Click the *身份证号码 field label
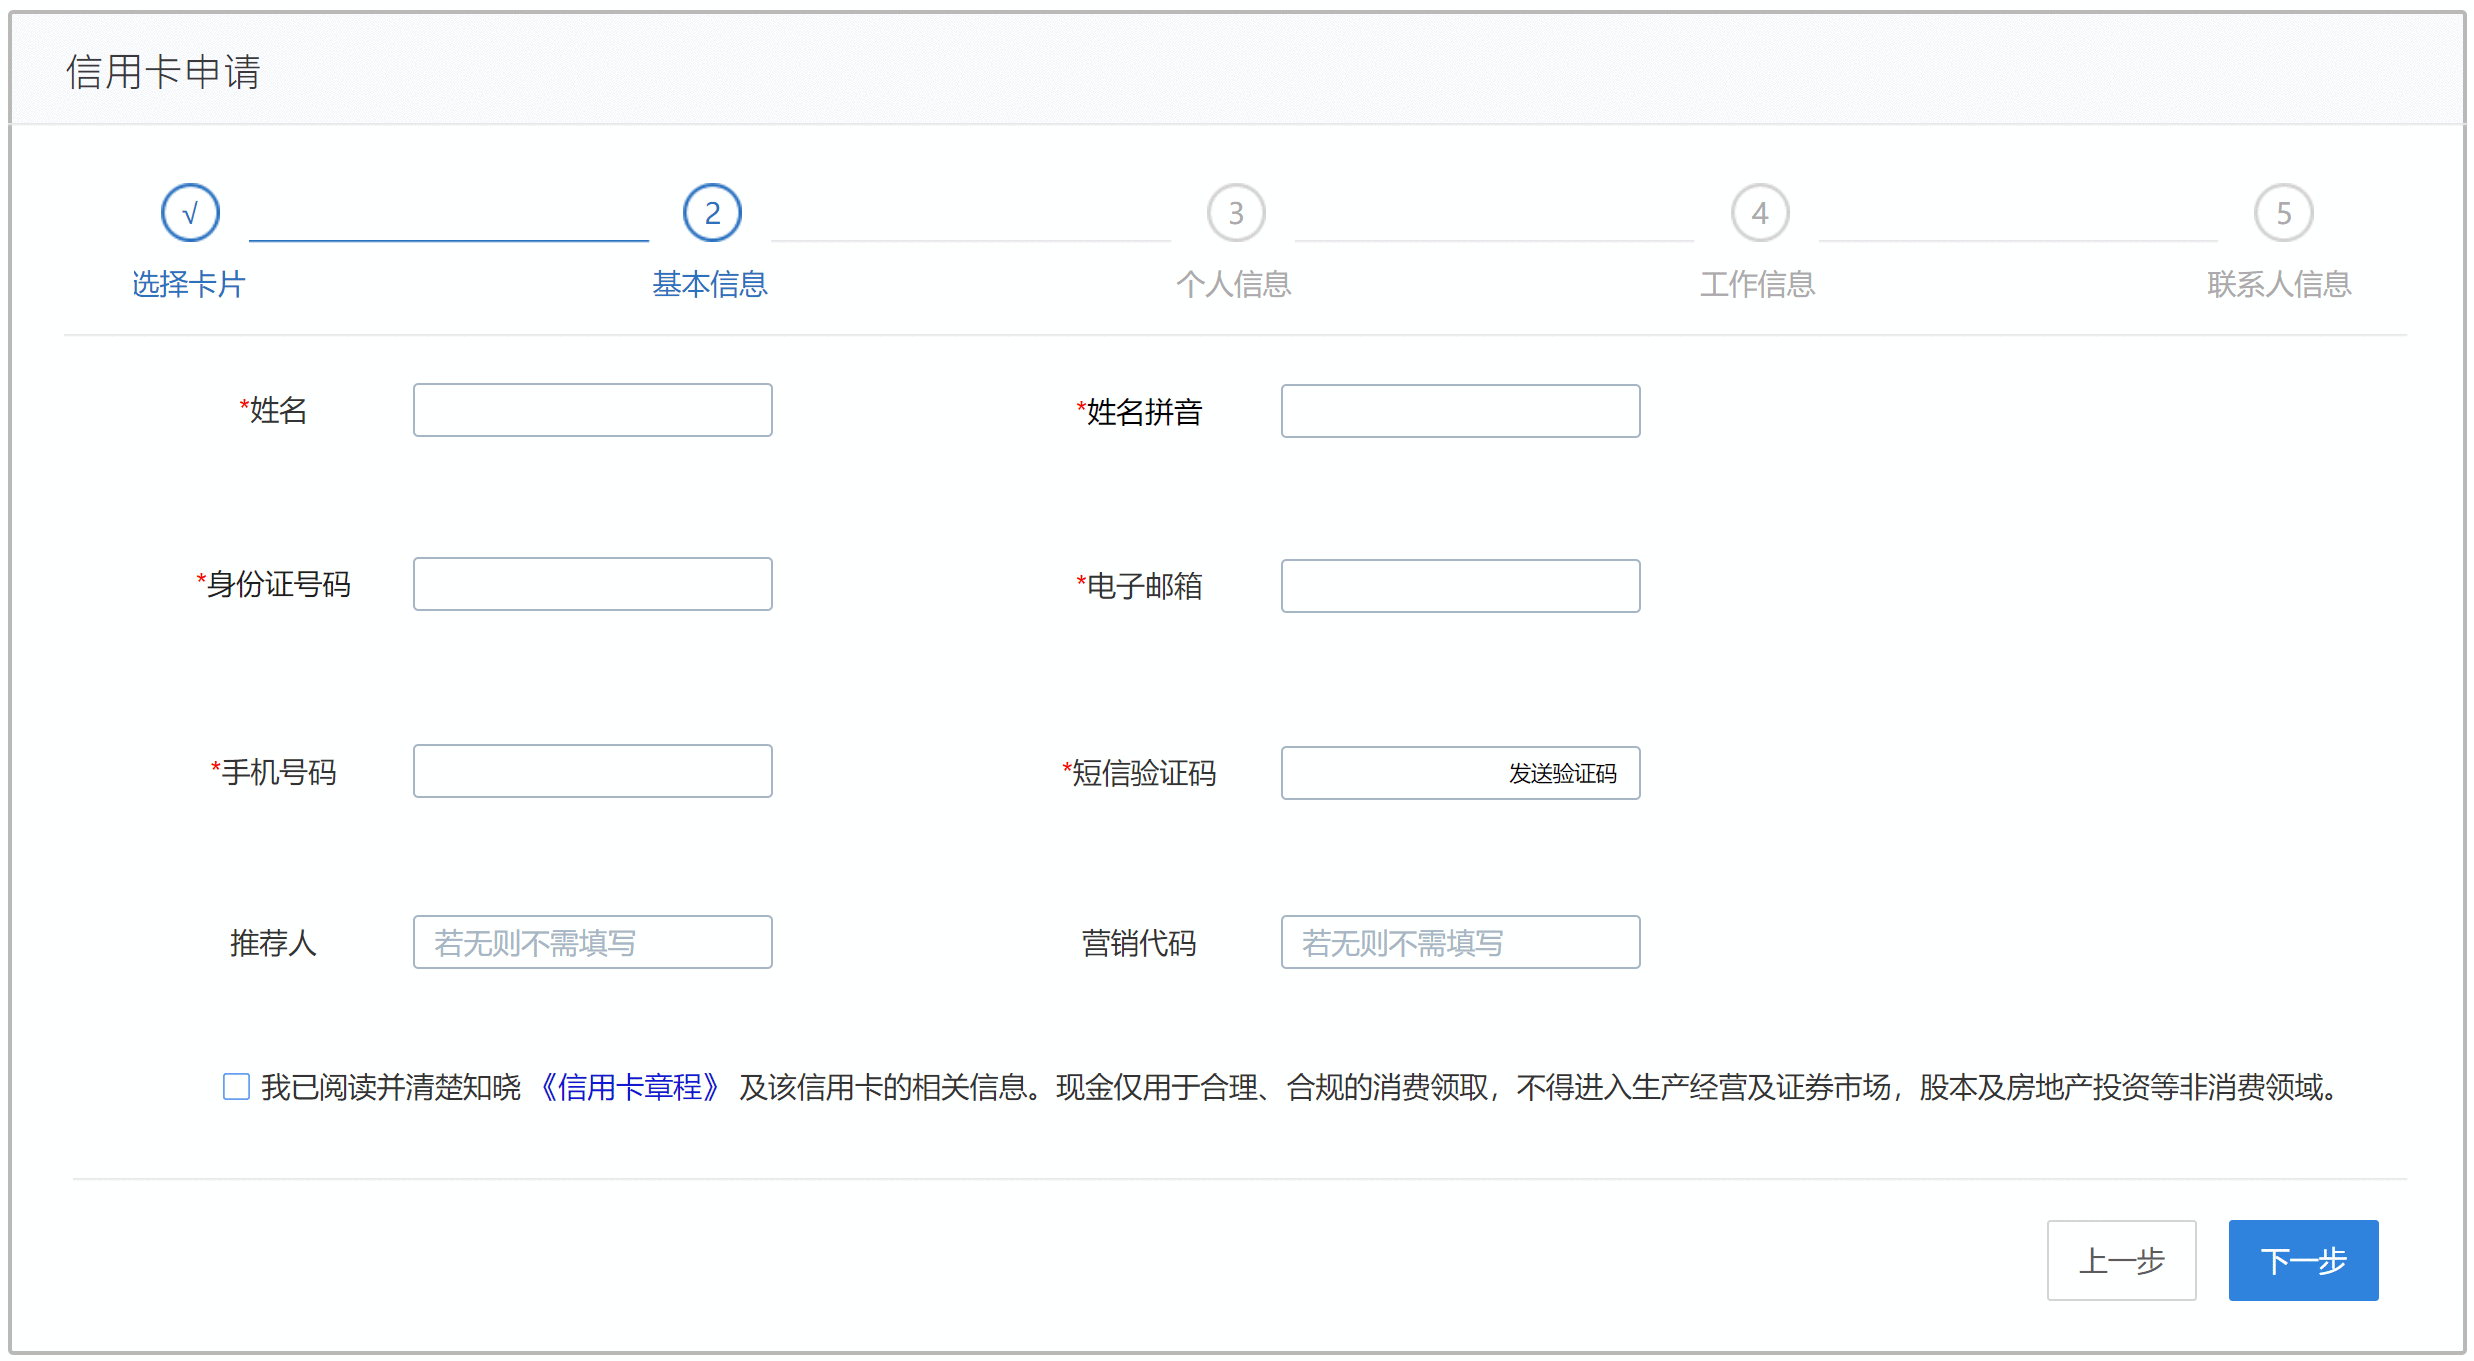This screenshot has height=1361, width=2474. point(273,584)
